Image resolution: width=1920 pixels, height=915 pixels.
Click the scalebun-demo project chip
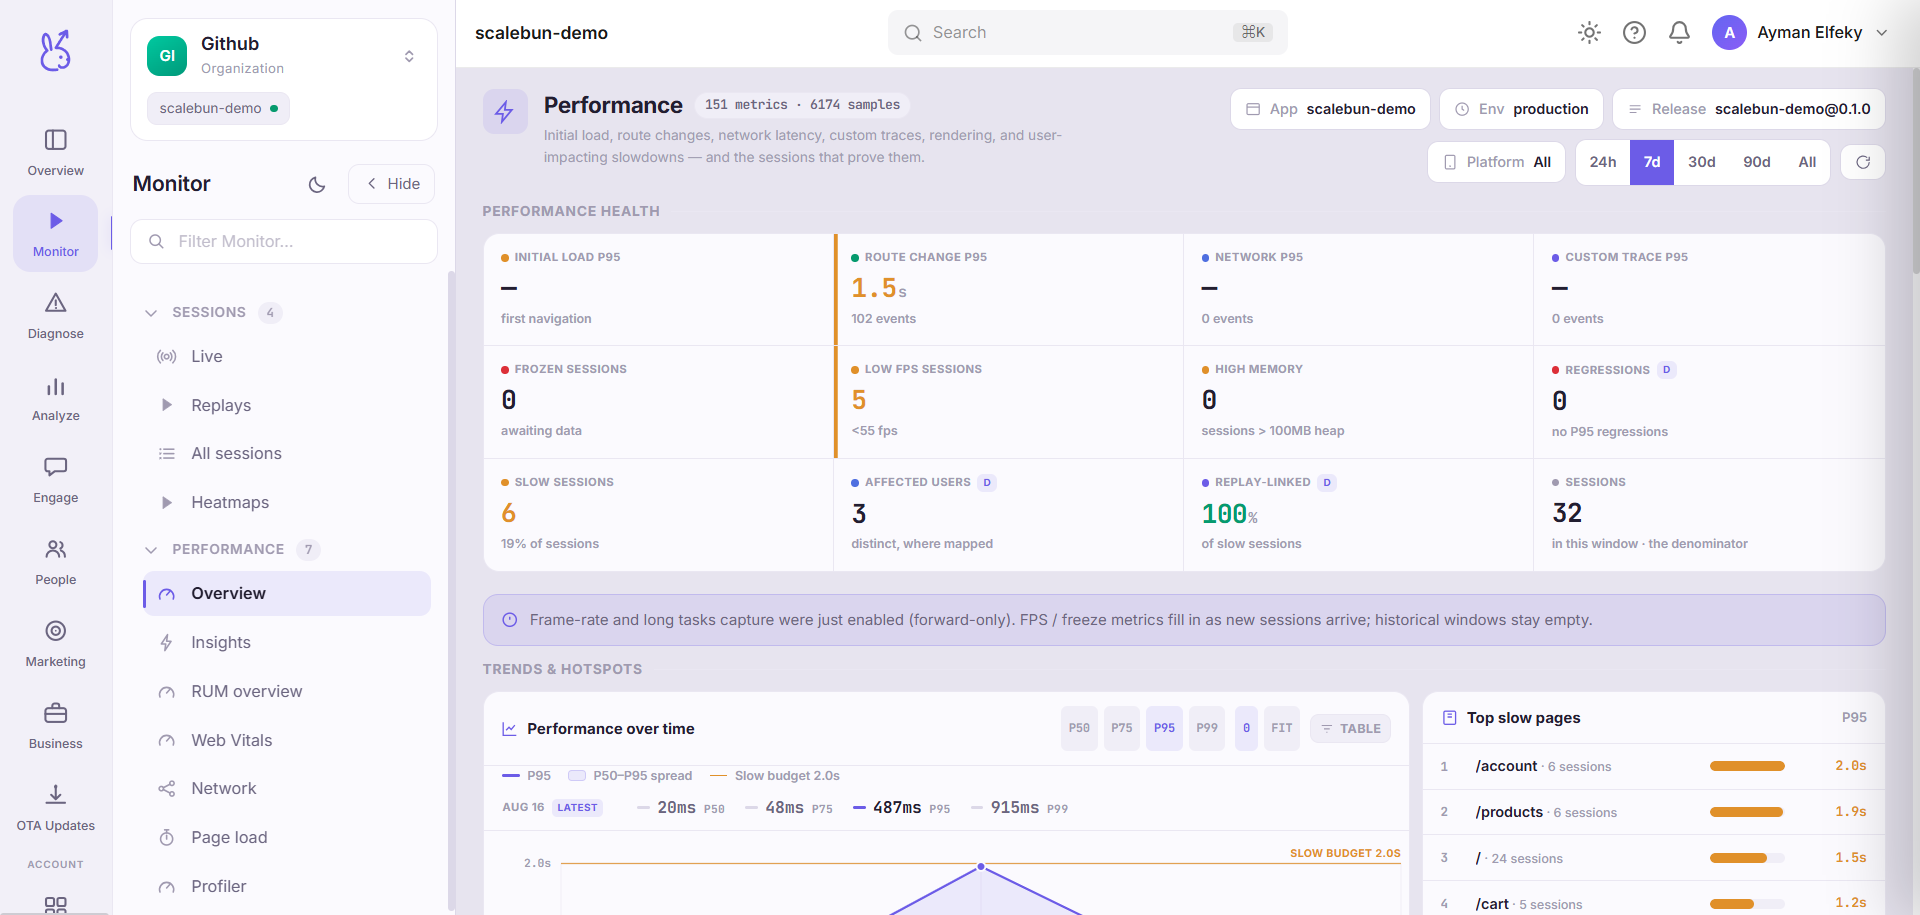pyautogui.click(x=218, y=108)
